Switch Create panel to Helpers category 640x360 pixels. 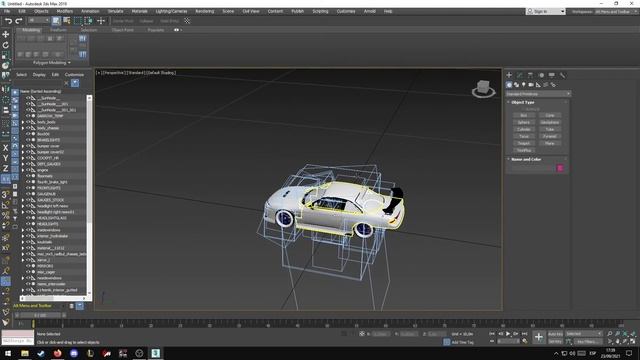[x=538, y=85]
